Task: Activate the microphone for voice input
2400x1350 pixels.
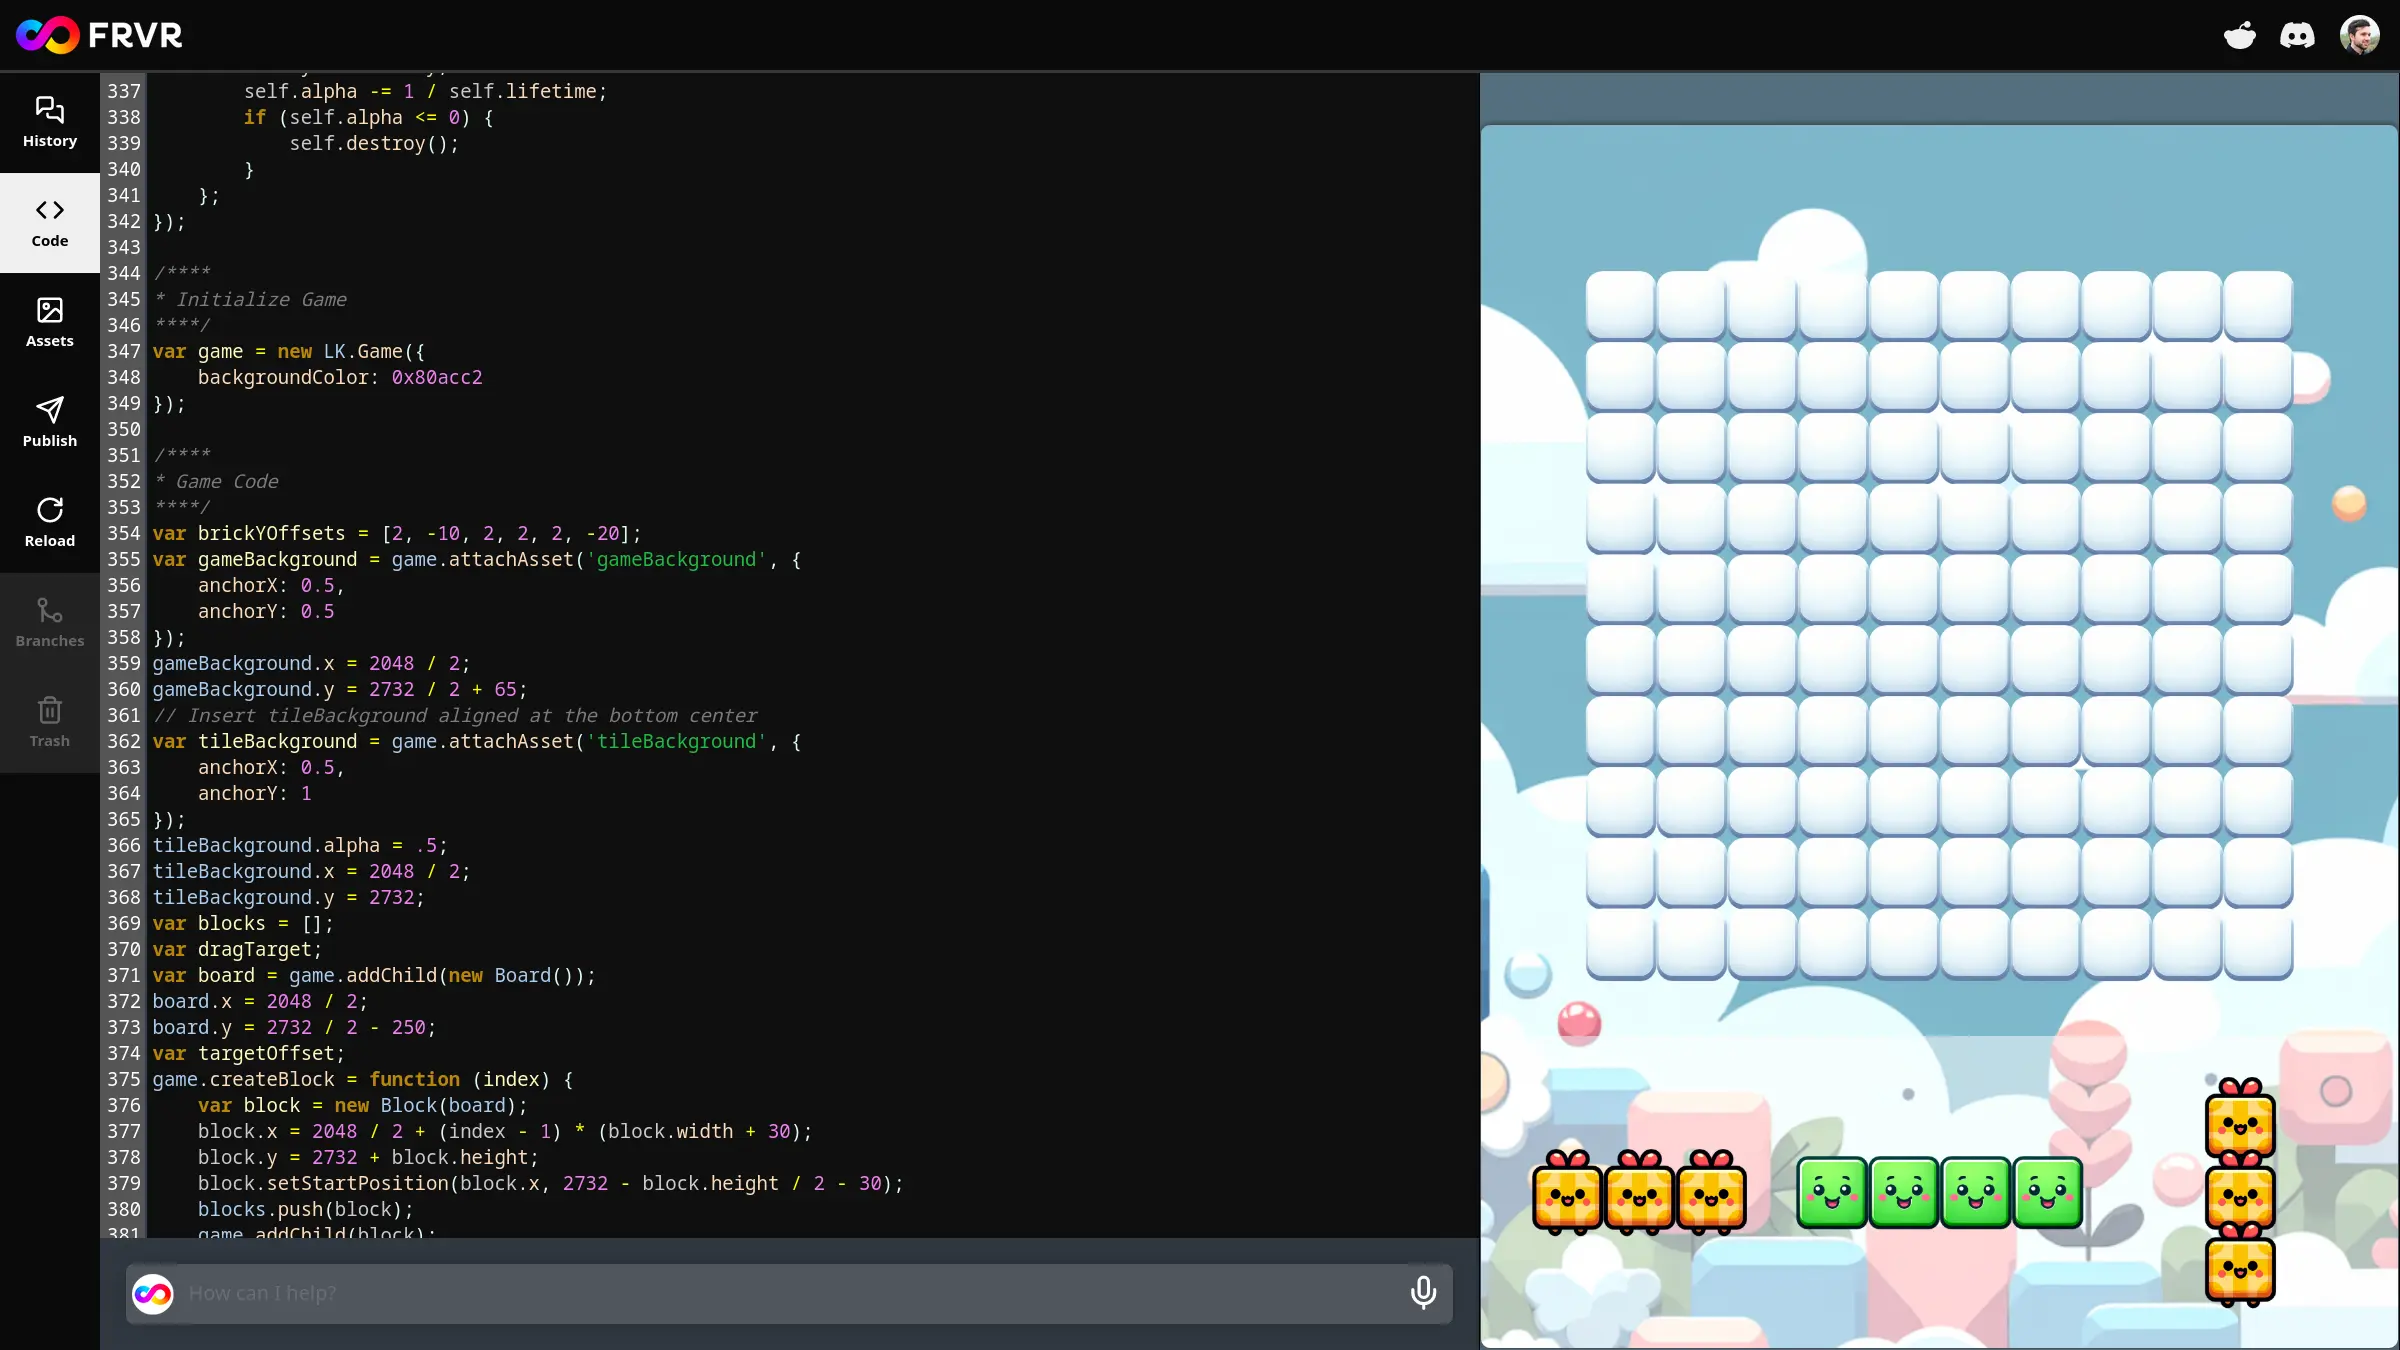Action: tap(1423, 1292)
